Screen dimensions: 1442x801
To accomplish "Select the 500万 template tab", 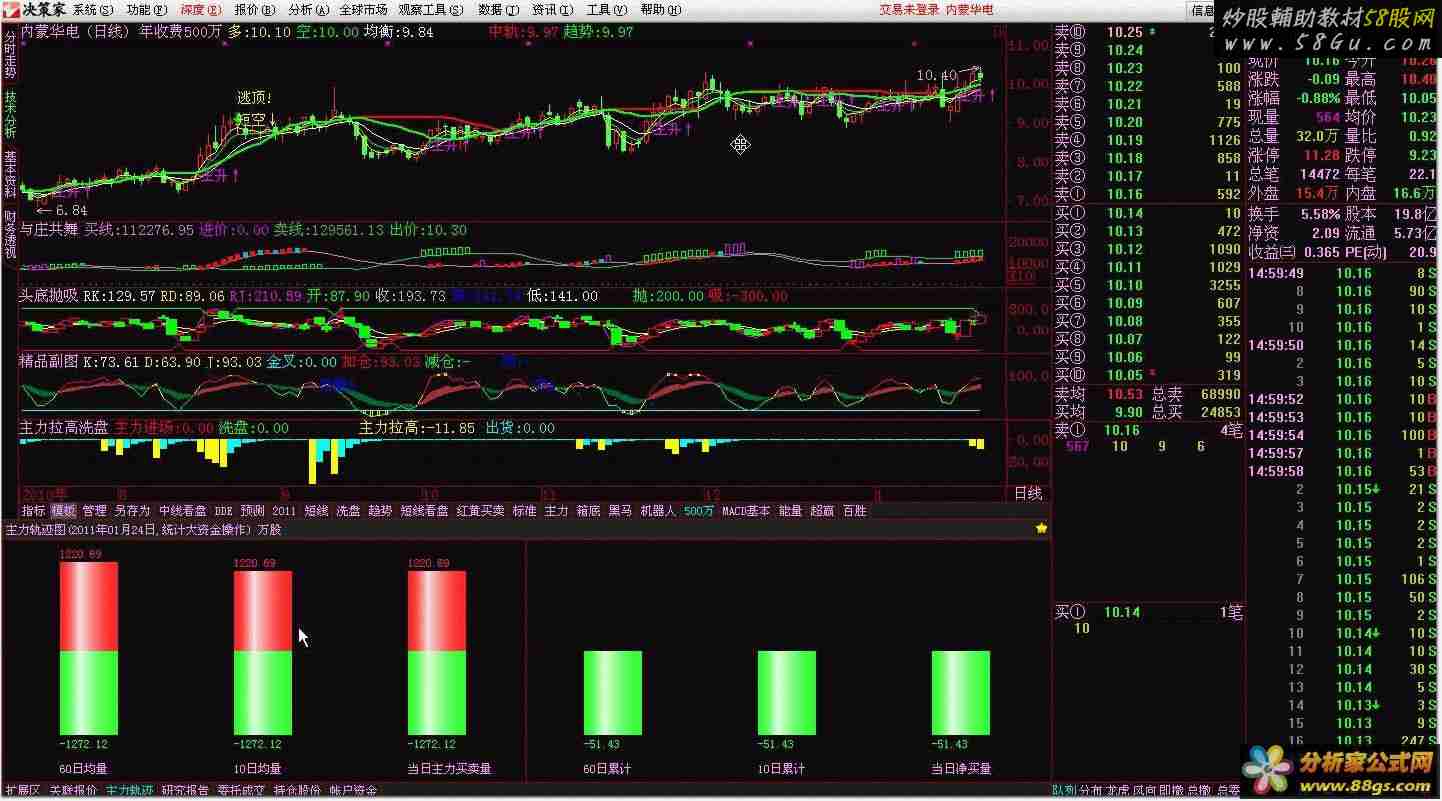I will (x=699, y=511).
